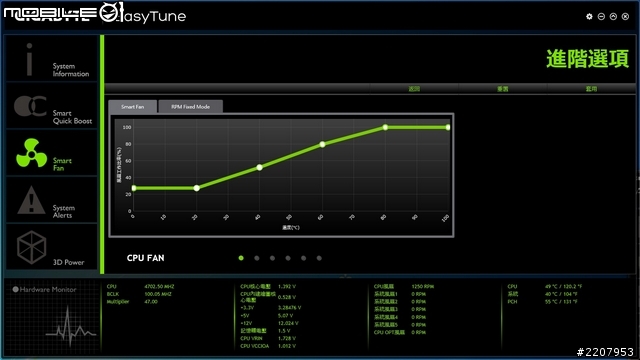The width and height of the screenshot is (640, 360).
Task: Select the fifth fan pager dot
Action: coord(304,258)
